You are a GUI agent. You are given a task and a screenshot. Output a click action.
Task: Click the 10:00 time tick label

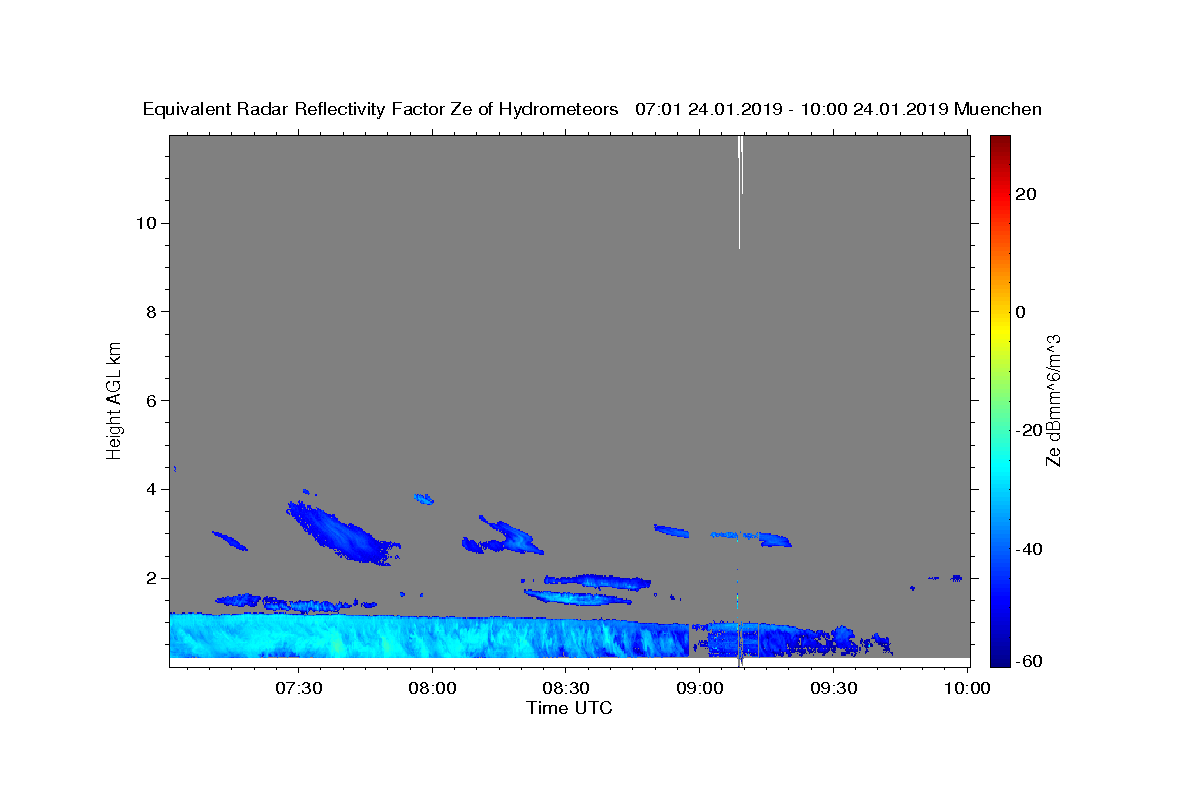[x=968, y=689]
